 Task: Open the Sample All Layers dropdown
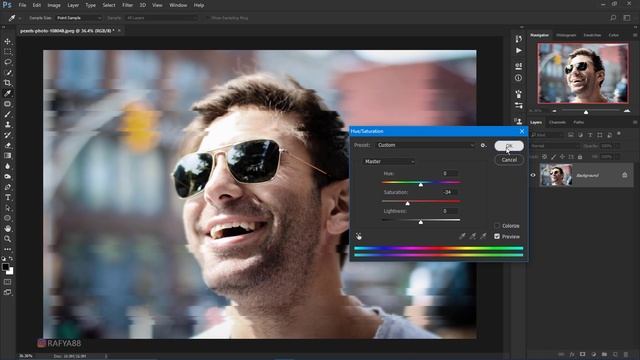pos(161,18)
